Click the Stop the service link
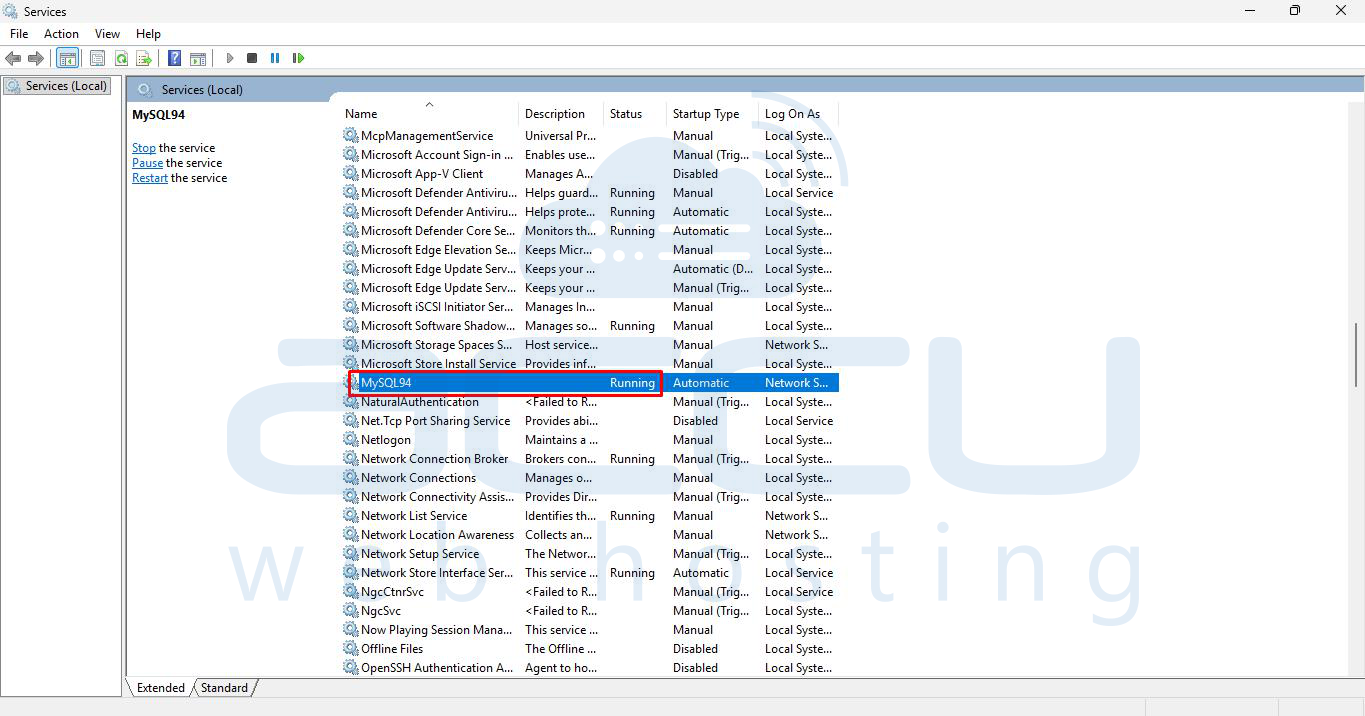 pyautogui.click(x=144, y=148)
